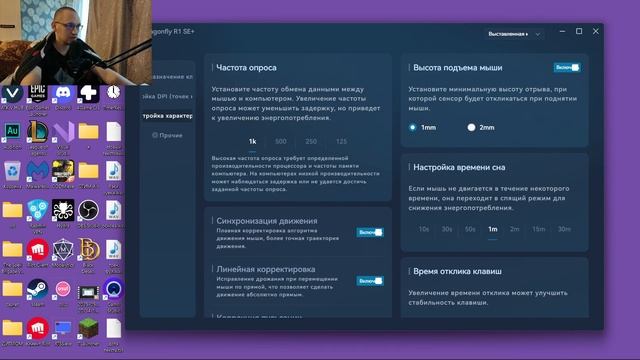Set polling rate to 125

pos(342,141)
